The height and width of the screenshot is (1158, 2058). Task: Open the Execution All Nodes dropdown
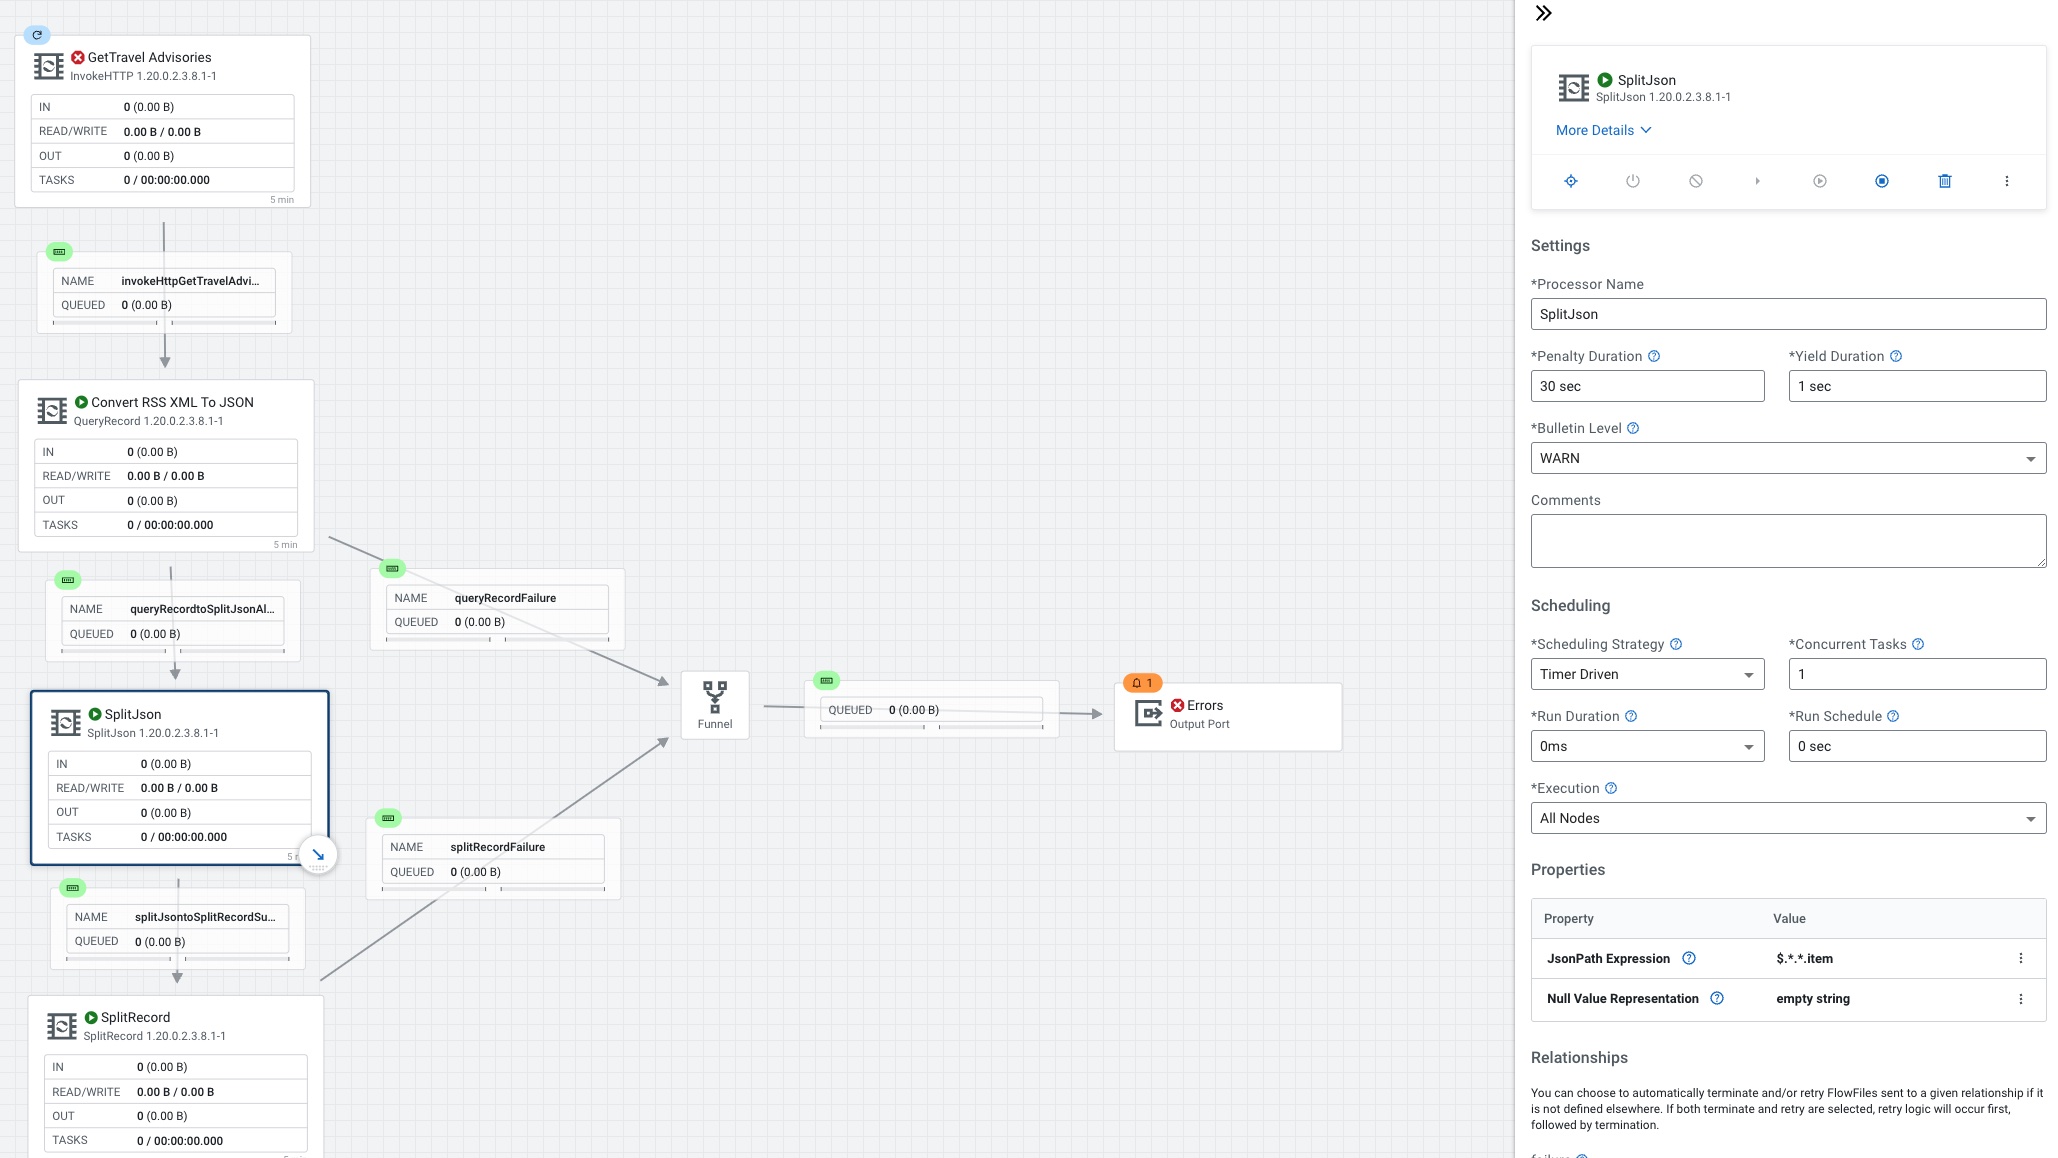point(1787,818)
